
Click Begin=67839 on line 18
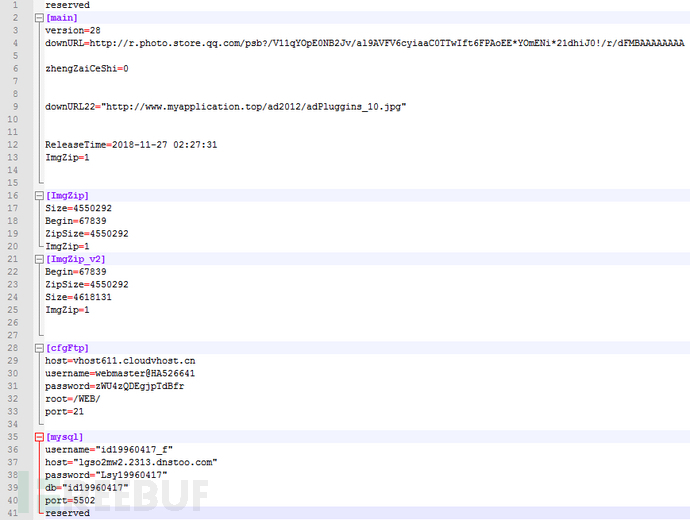[x=76, y=221]
